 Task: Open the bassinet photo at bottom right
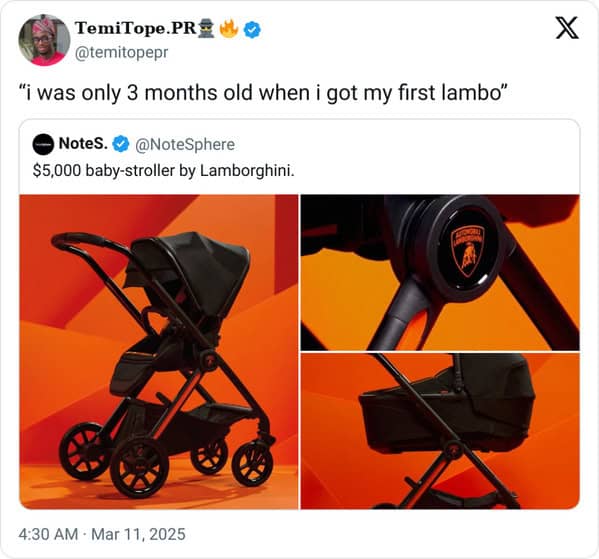440,431
